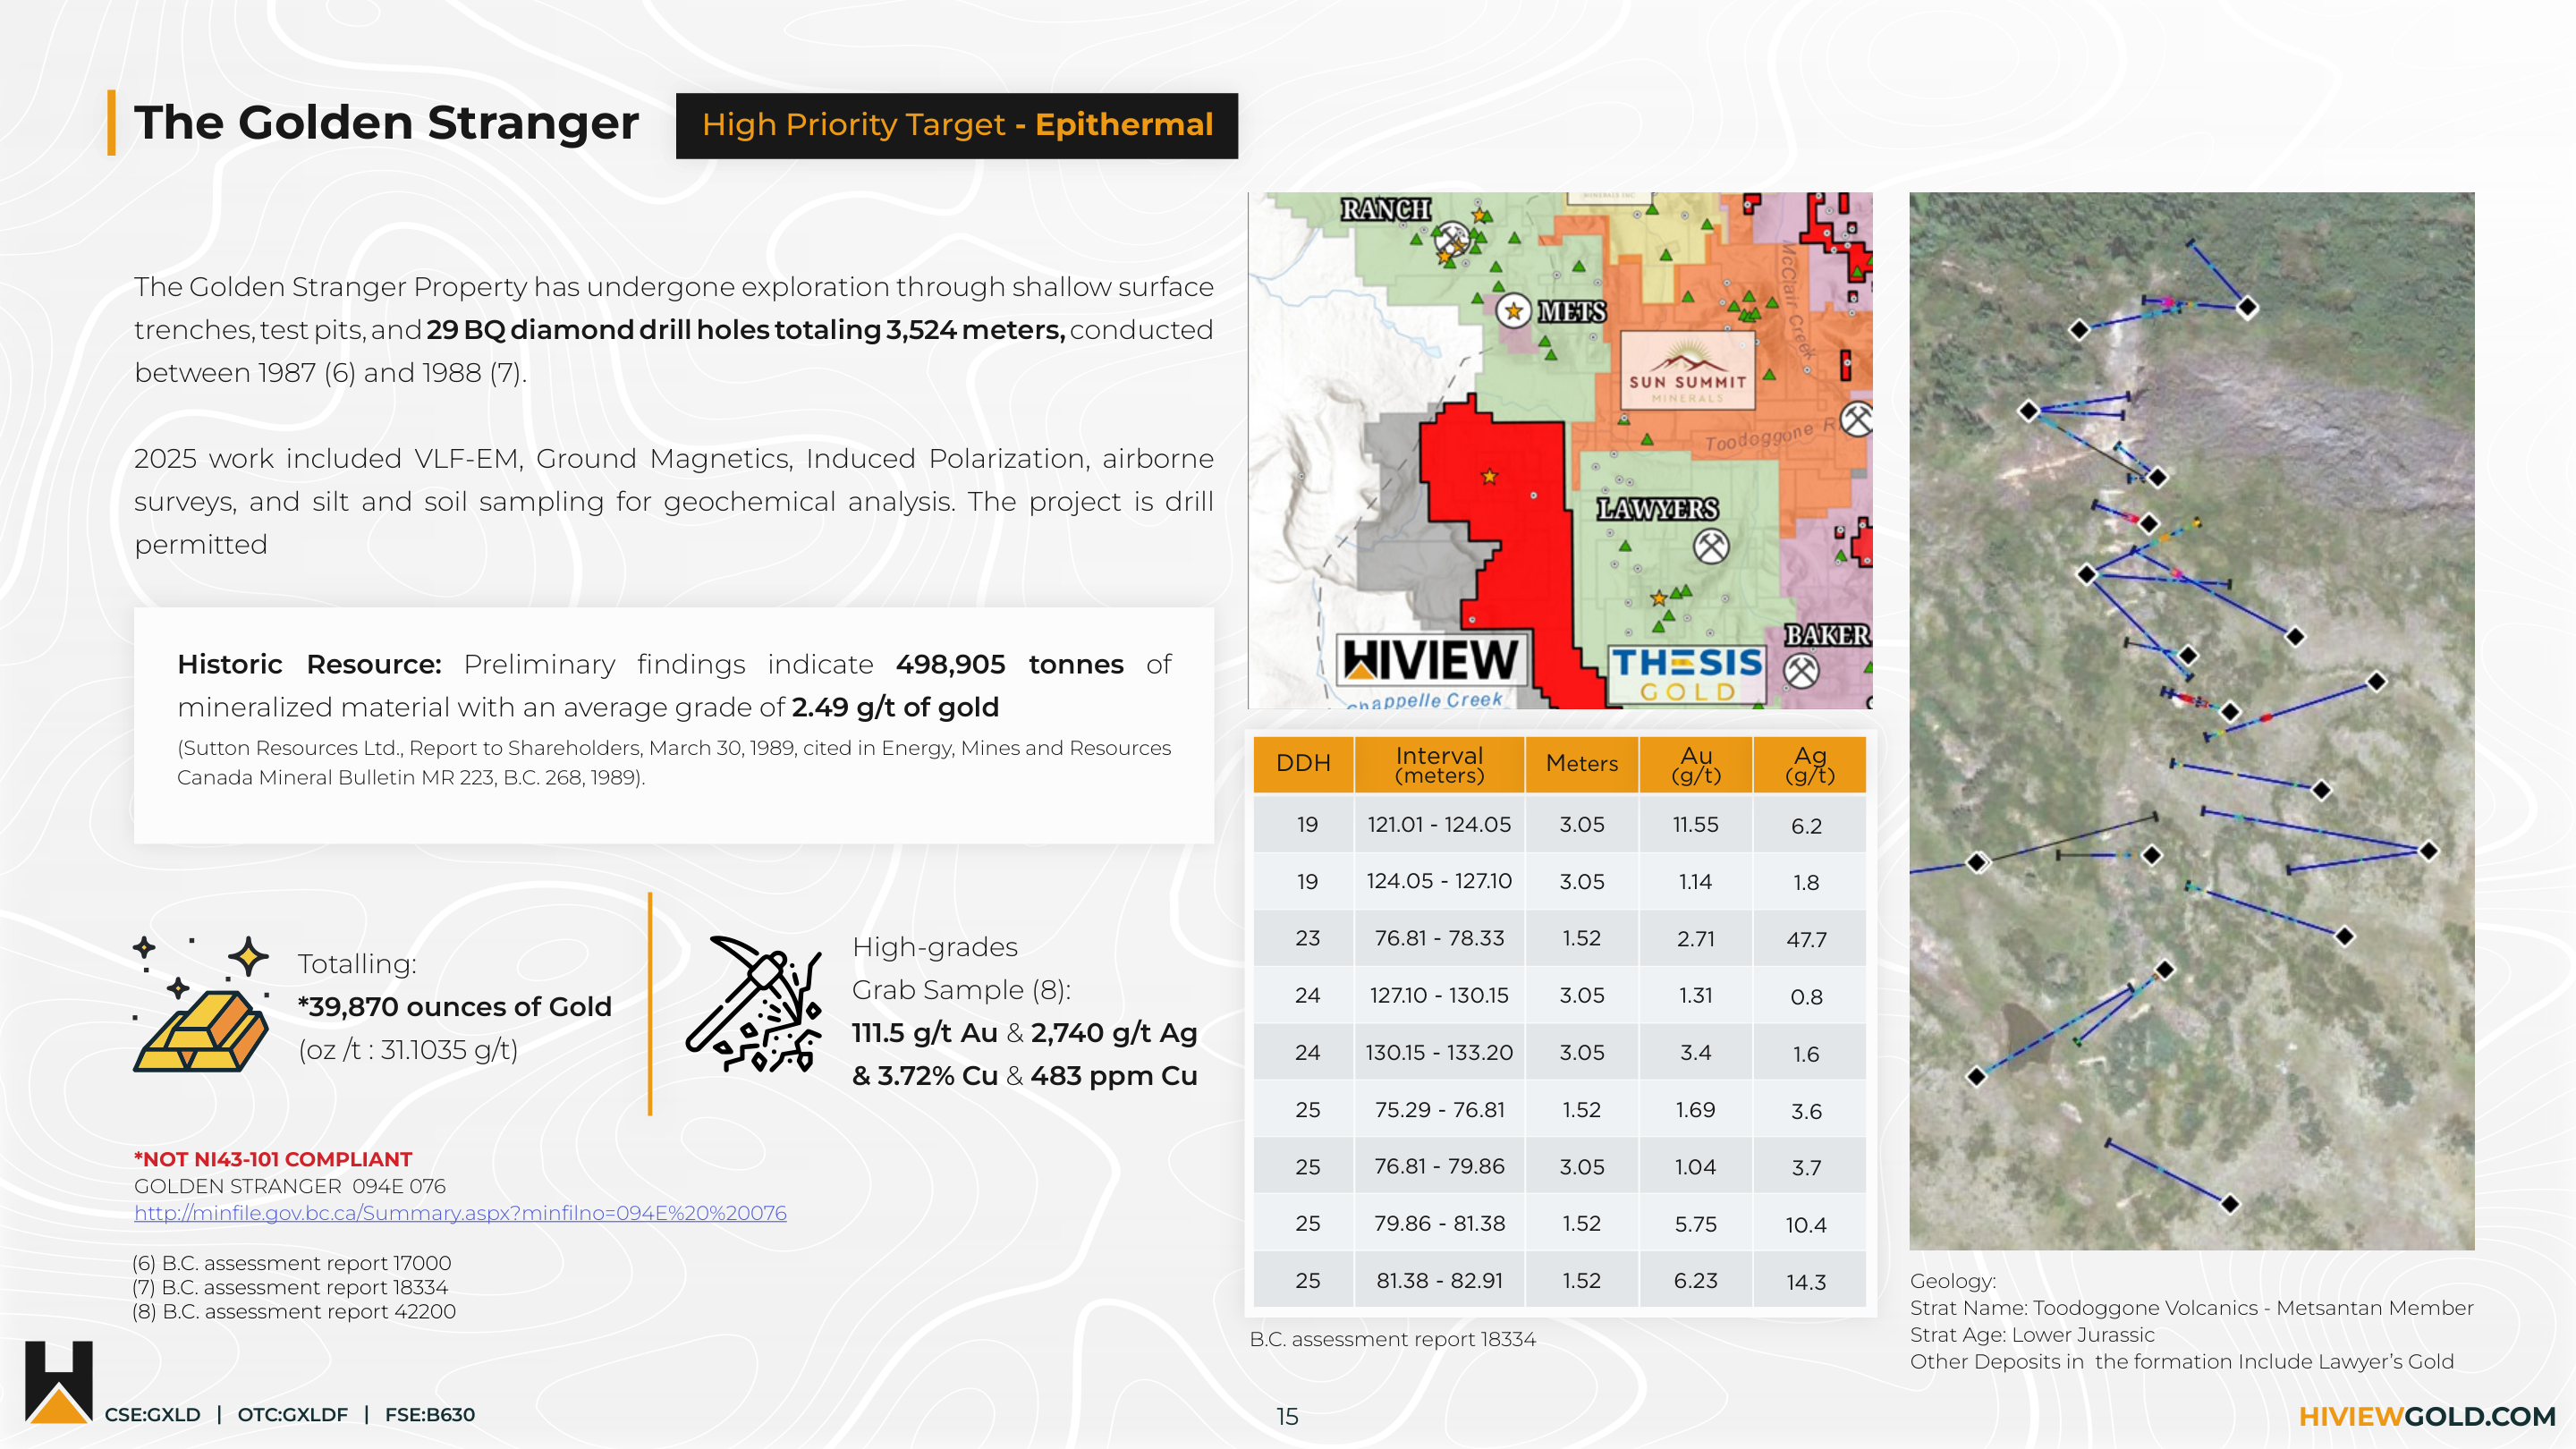This screenshot has height=1449, width=2576.
Task: Select the Ag value 14.3
Action: tap(1809, 1281)
